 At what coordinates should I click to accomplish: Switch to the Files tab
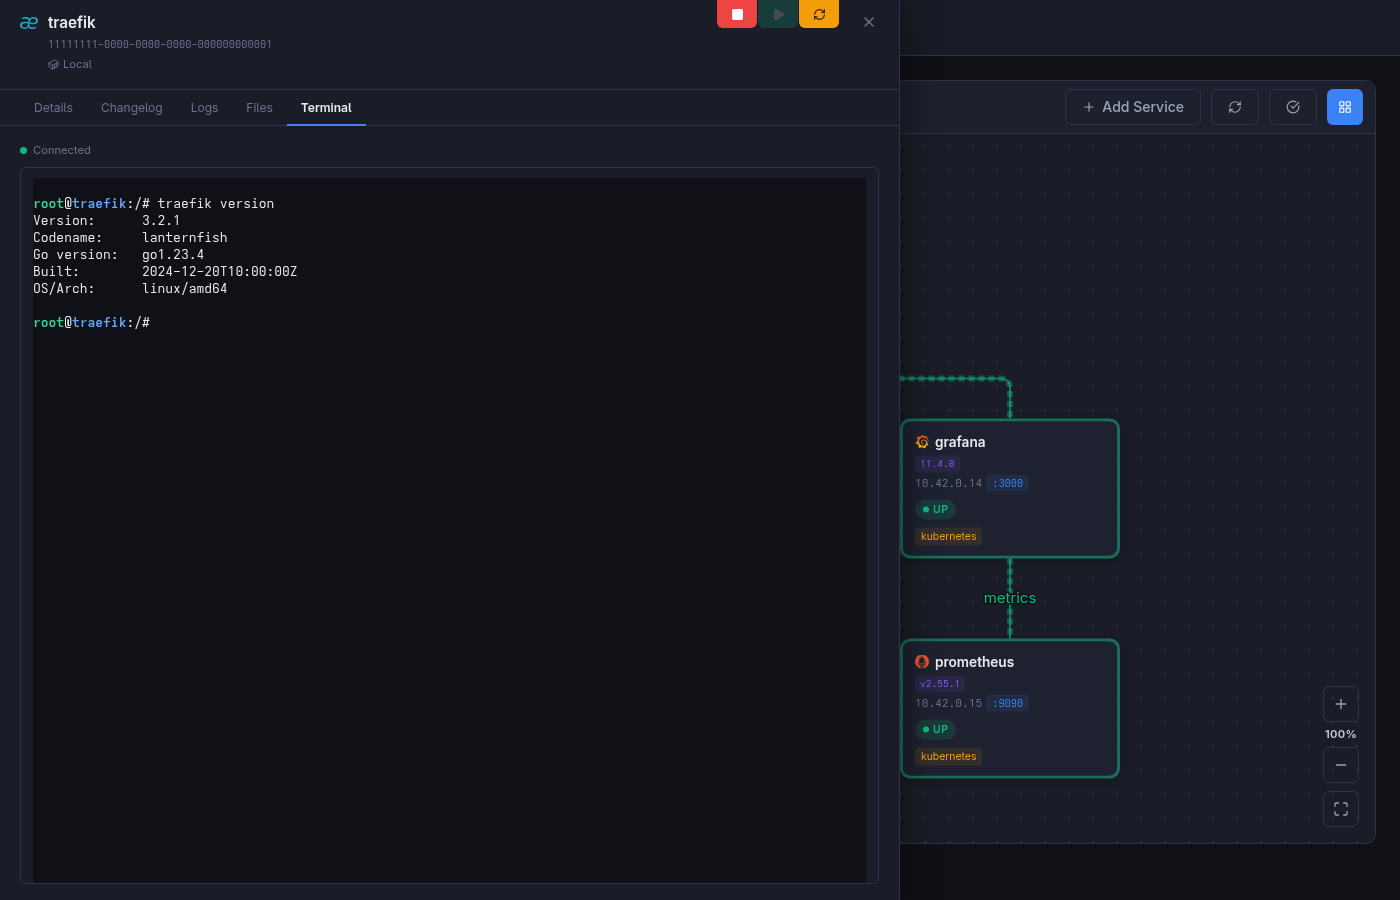pyautogui.click(x=259, y=108)
